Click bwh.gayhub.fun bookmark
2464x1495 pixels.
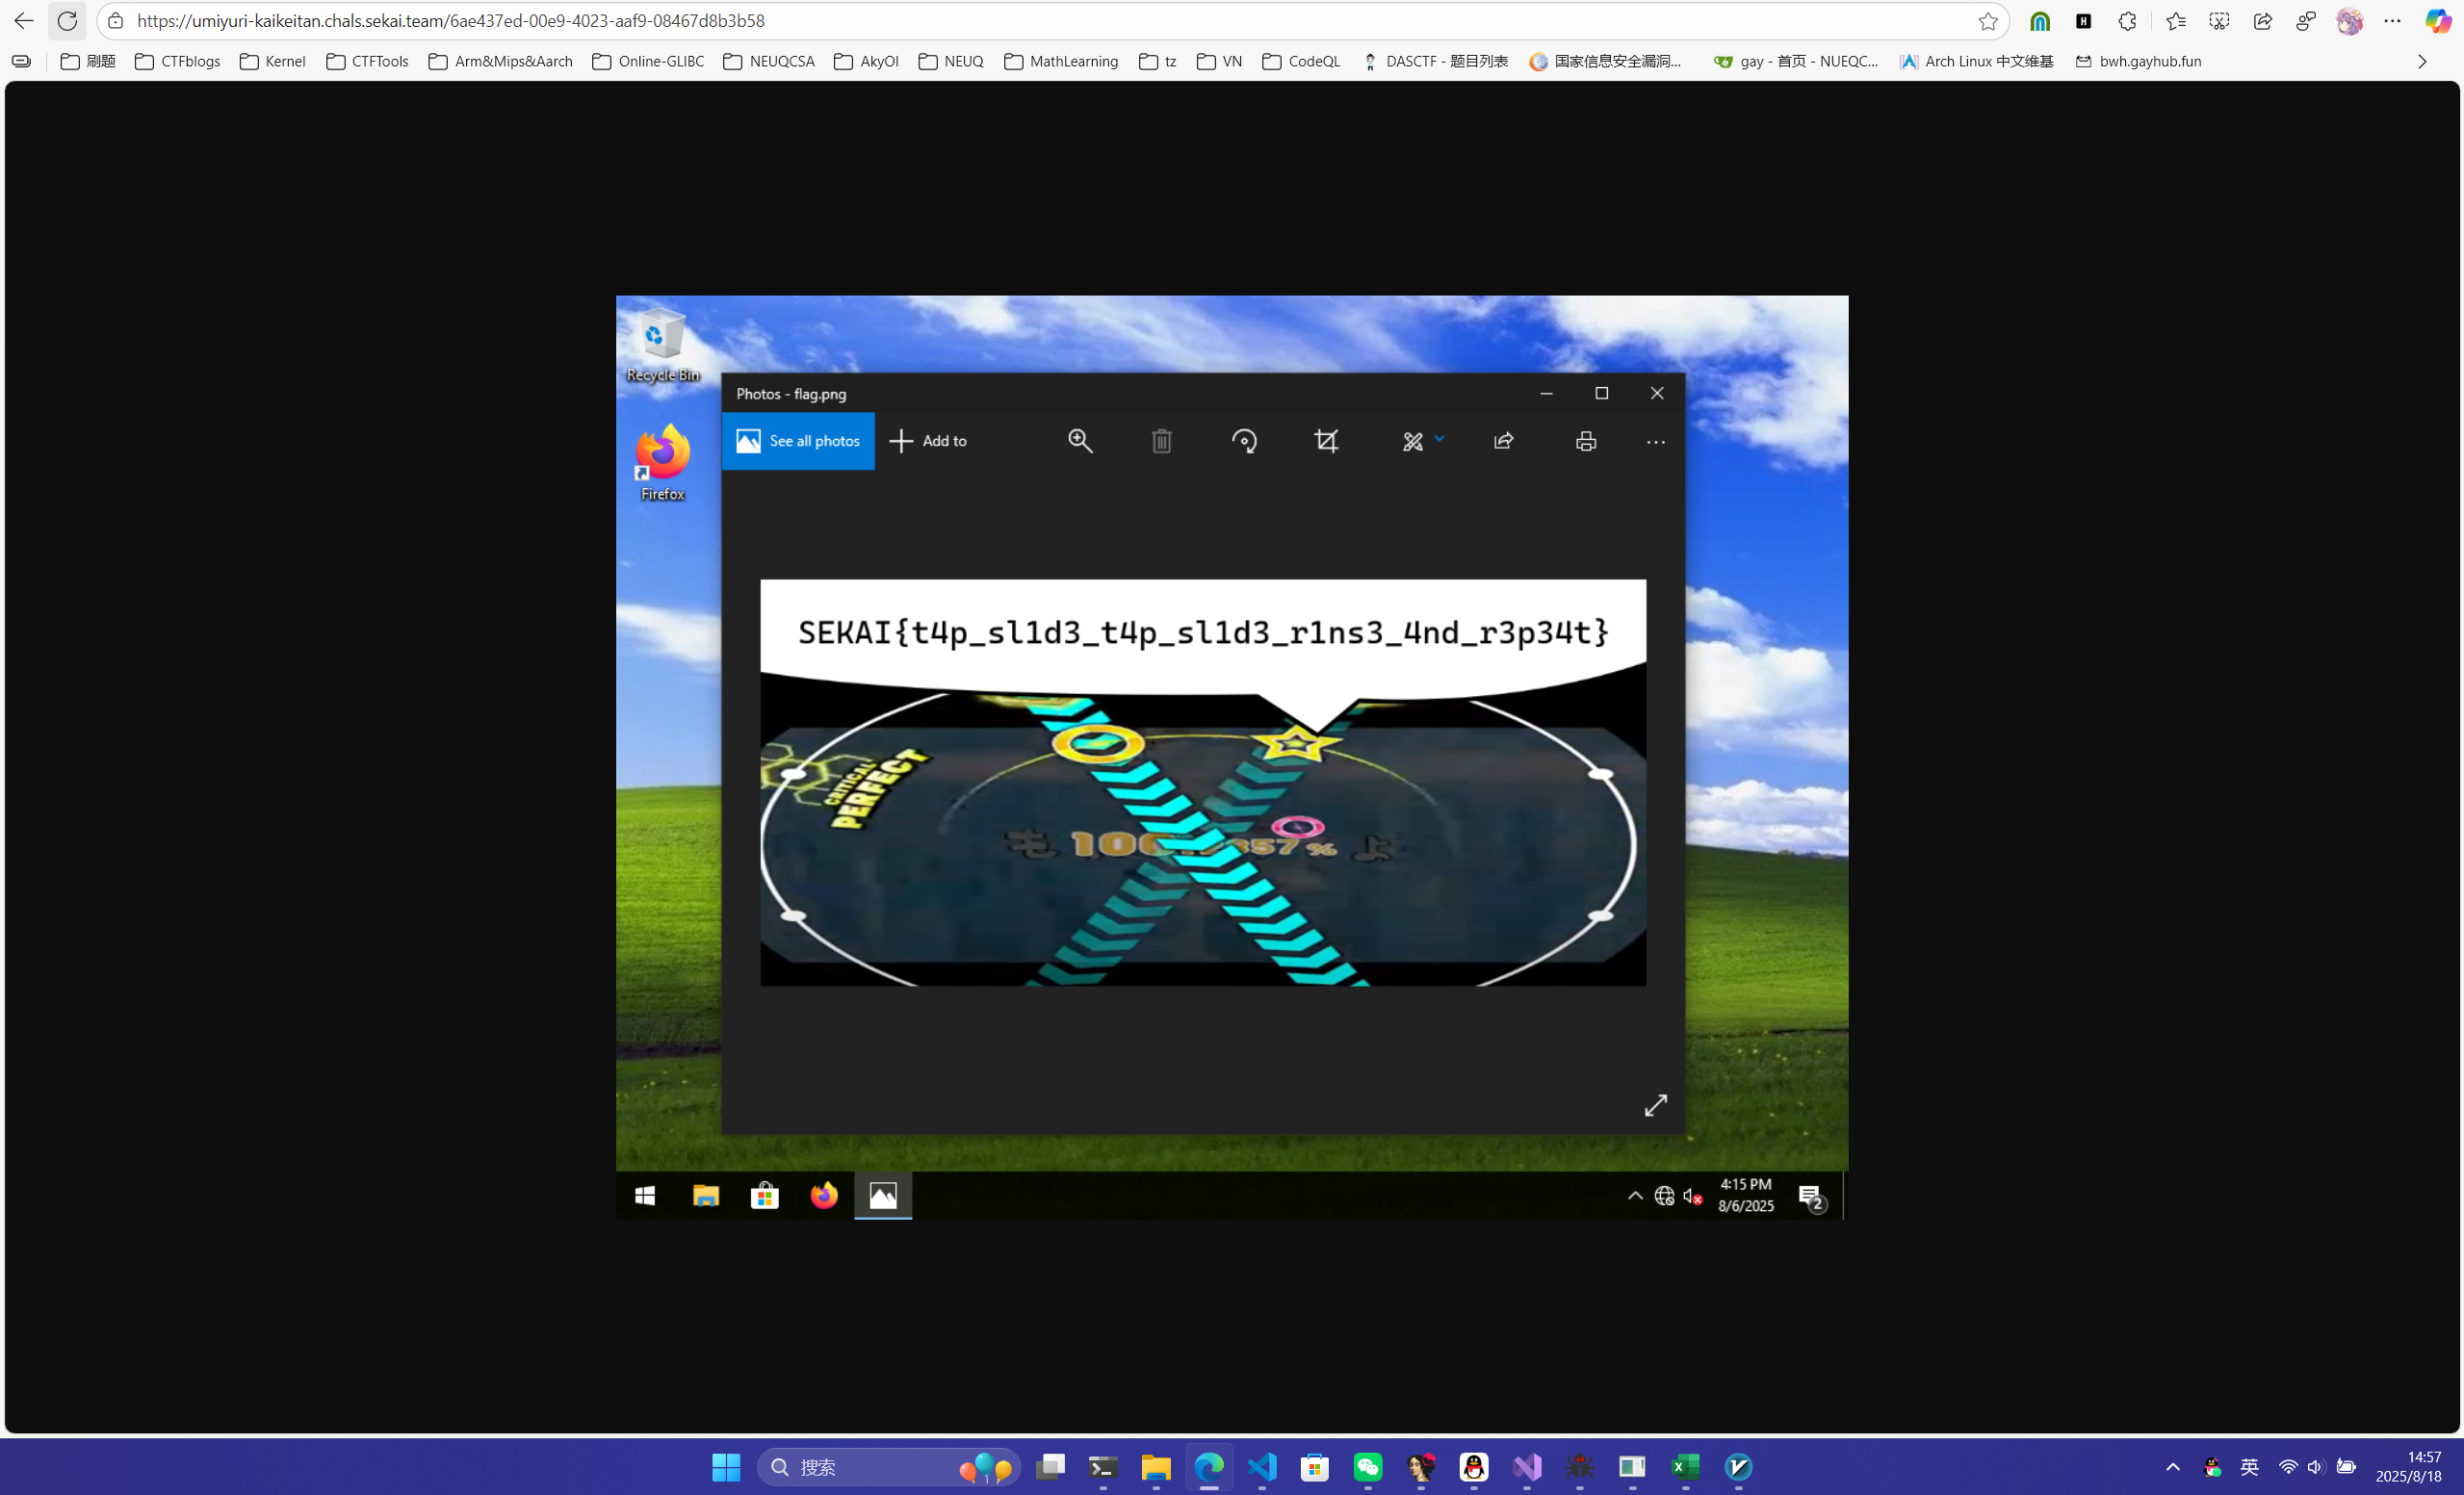[x=2138, y=62]
